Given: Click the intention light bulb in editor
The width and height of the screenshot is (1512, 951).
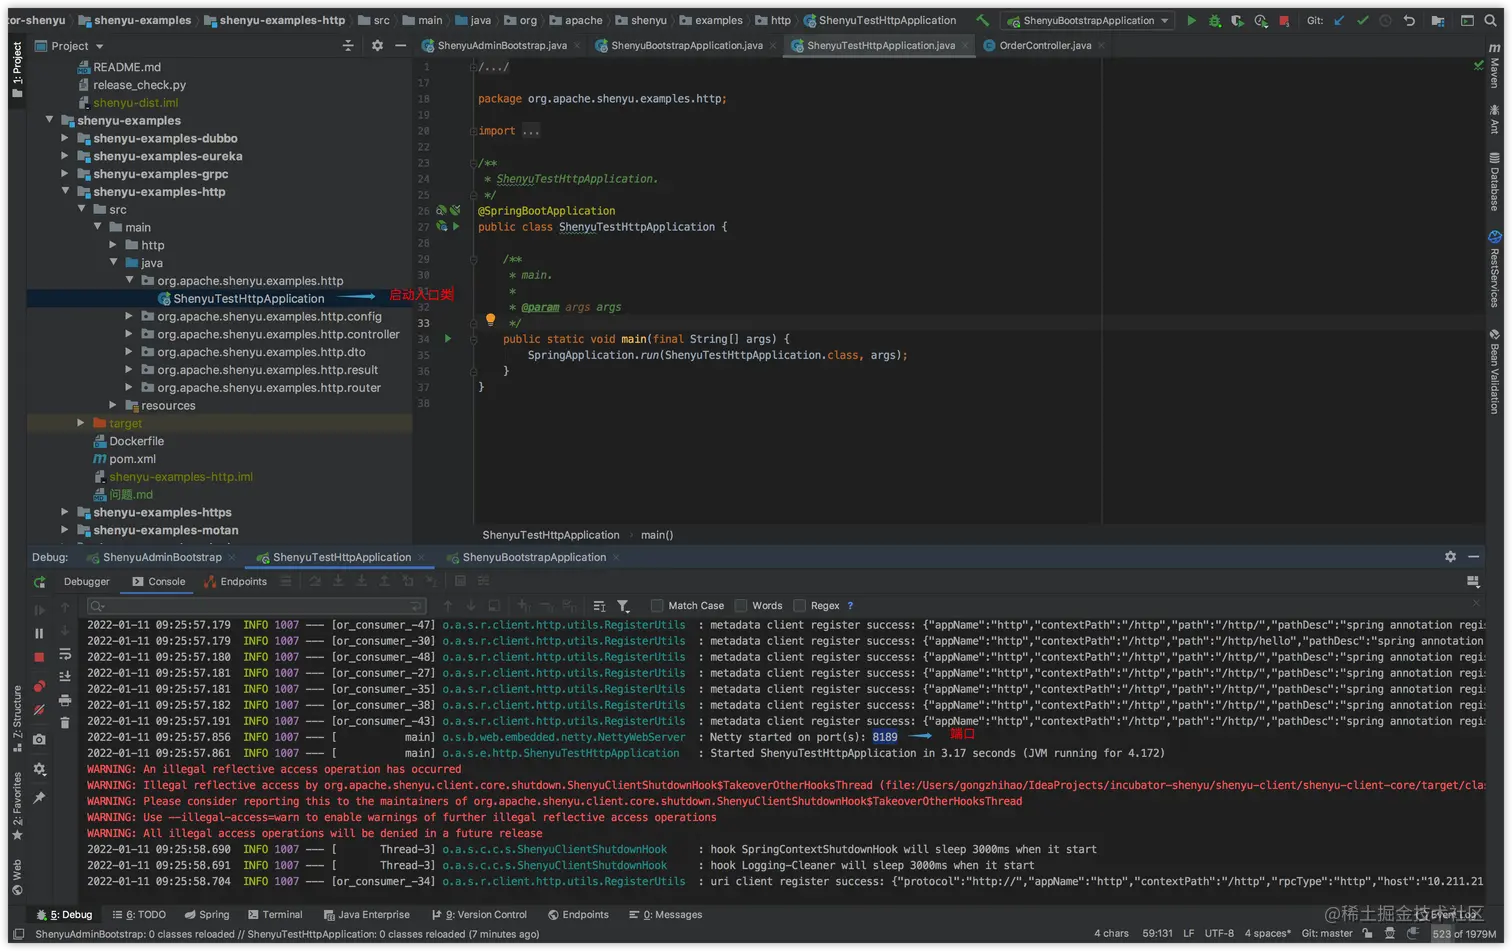Looking at the screenshot, I should pos(490,320).
